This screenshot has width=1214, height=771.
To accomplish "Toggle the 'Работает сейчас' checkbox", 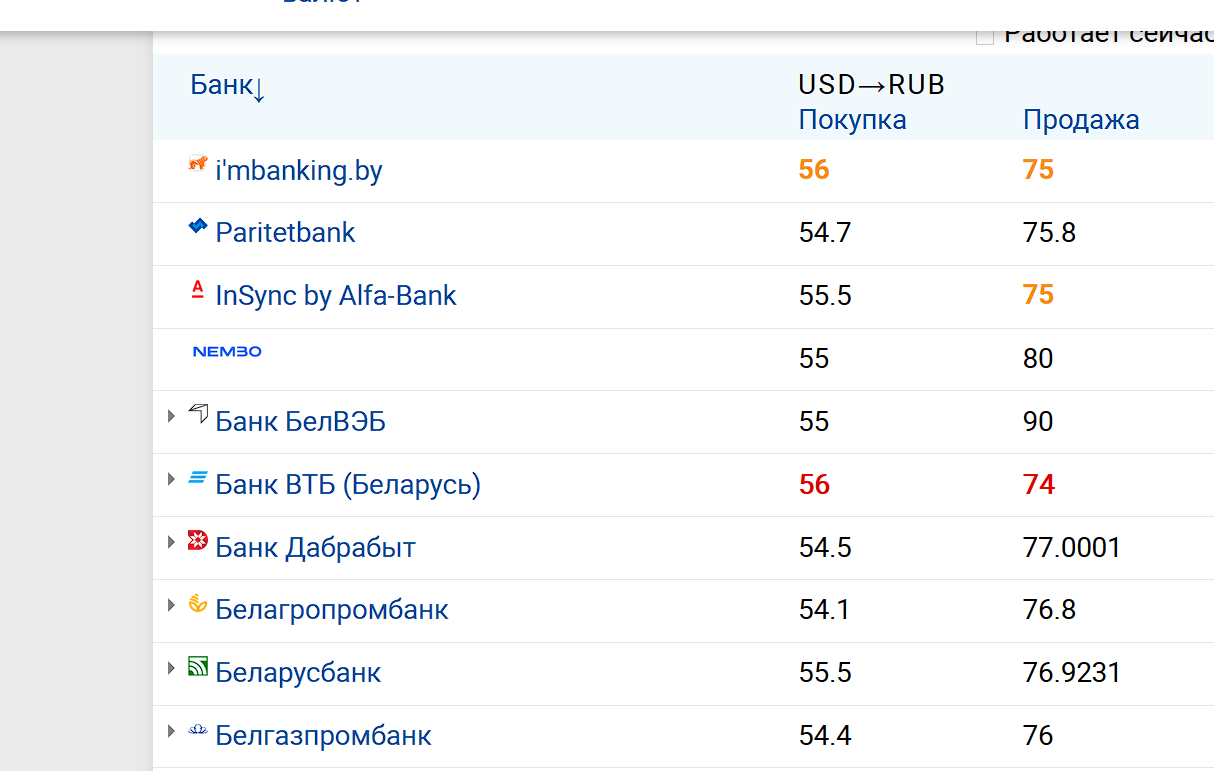I will [x=985, y=37].
